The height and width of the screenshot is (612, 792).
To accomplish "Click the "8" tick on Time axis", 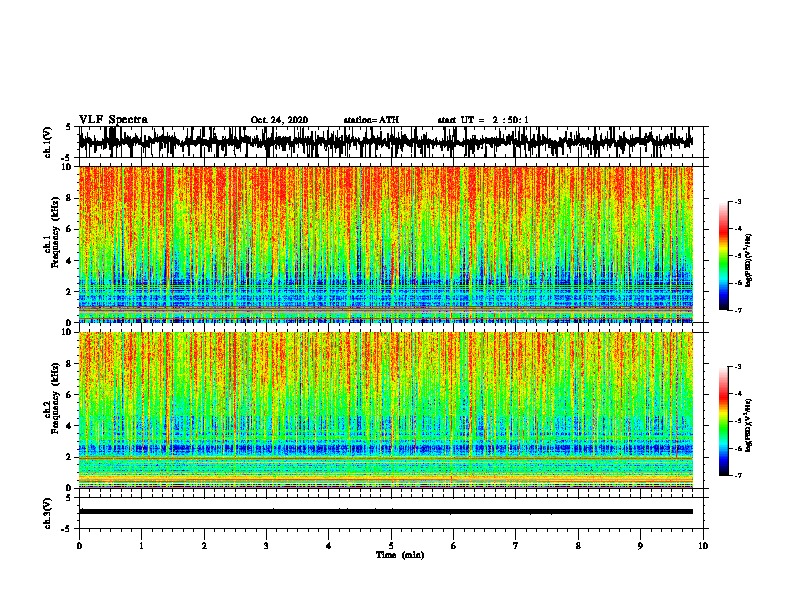I will point(578,546).
